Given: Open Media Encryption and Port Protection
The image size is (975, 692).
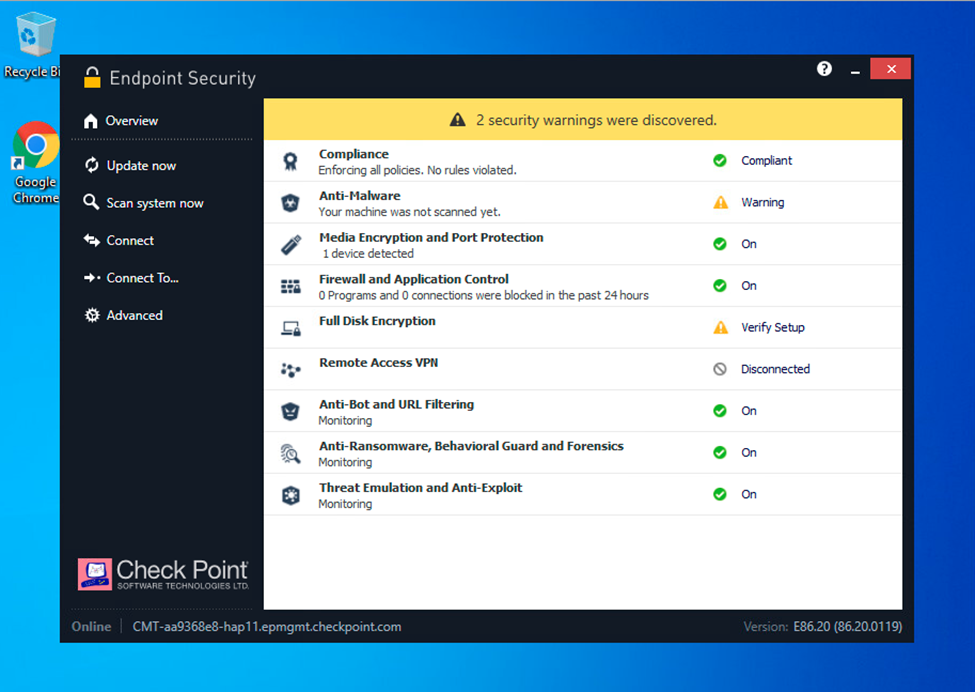Looking at the screenshot, I should click(431, 238).
